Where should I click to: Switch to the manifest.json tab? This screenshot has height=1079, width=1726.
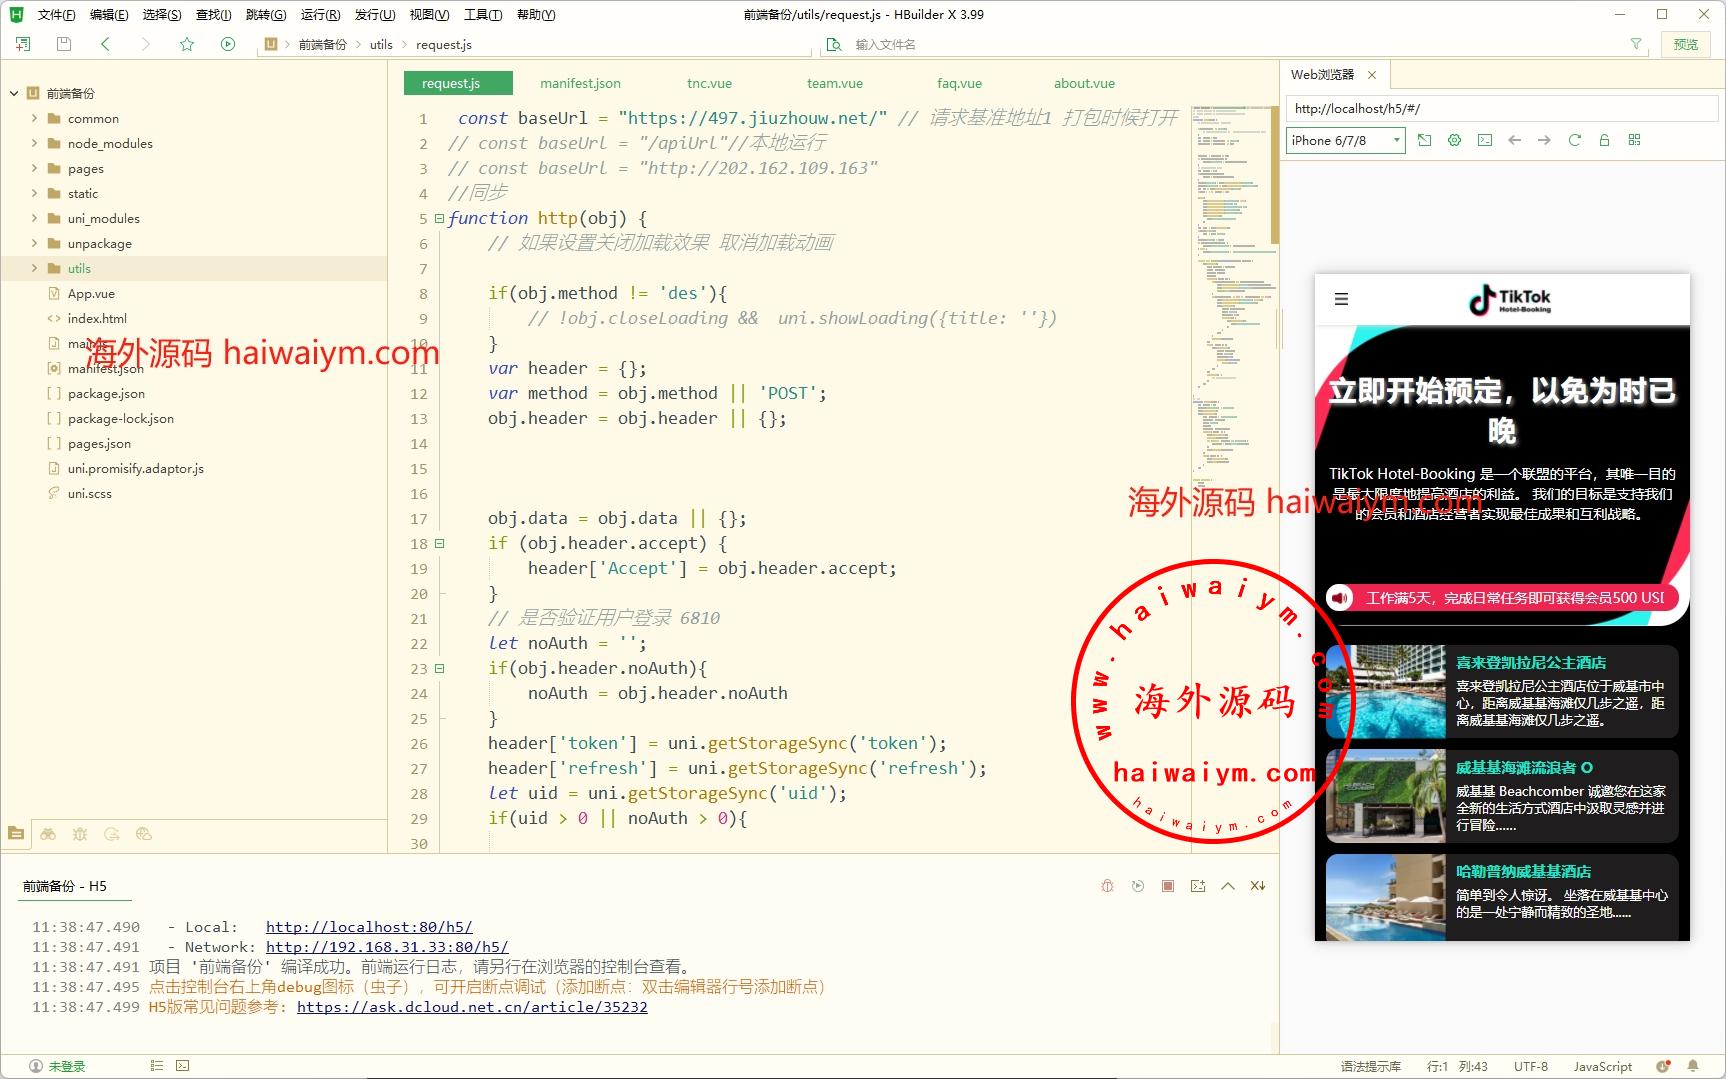pyautogui.click(x=580, y=83)
